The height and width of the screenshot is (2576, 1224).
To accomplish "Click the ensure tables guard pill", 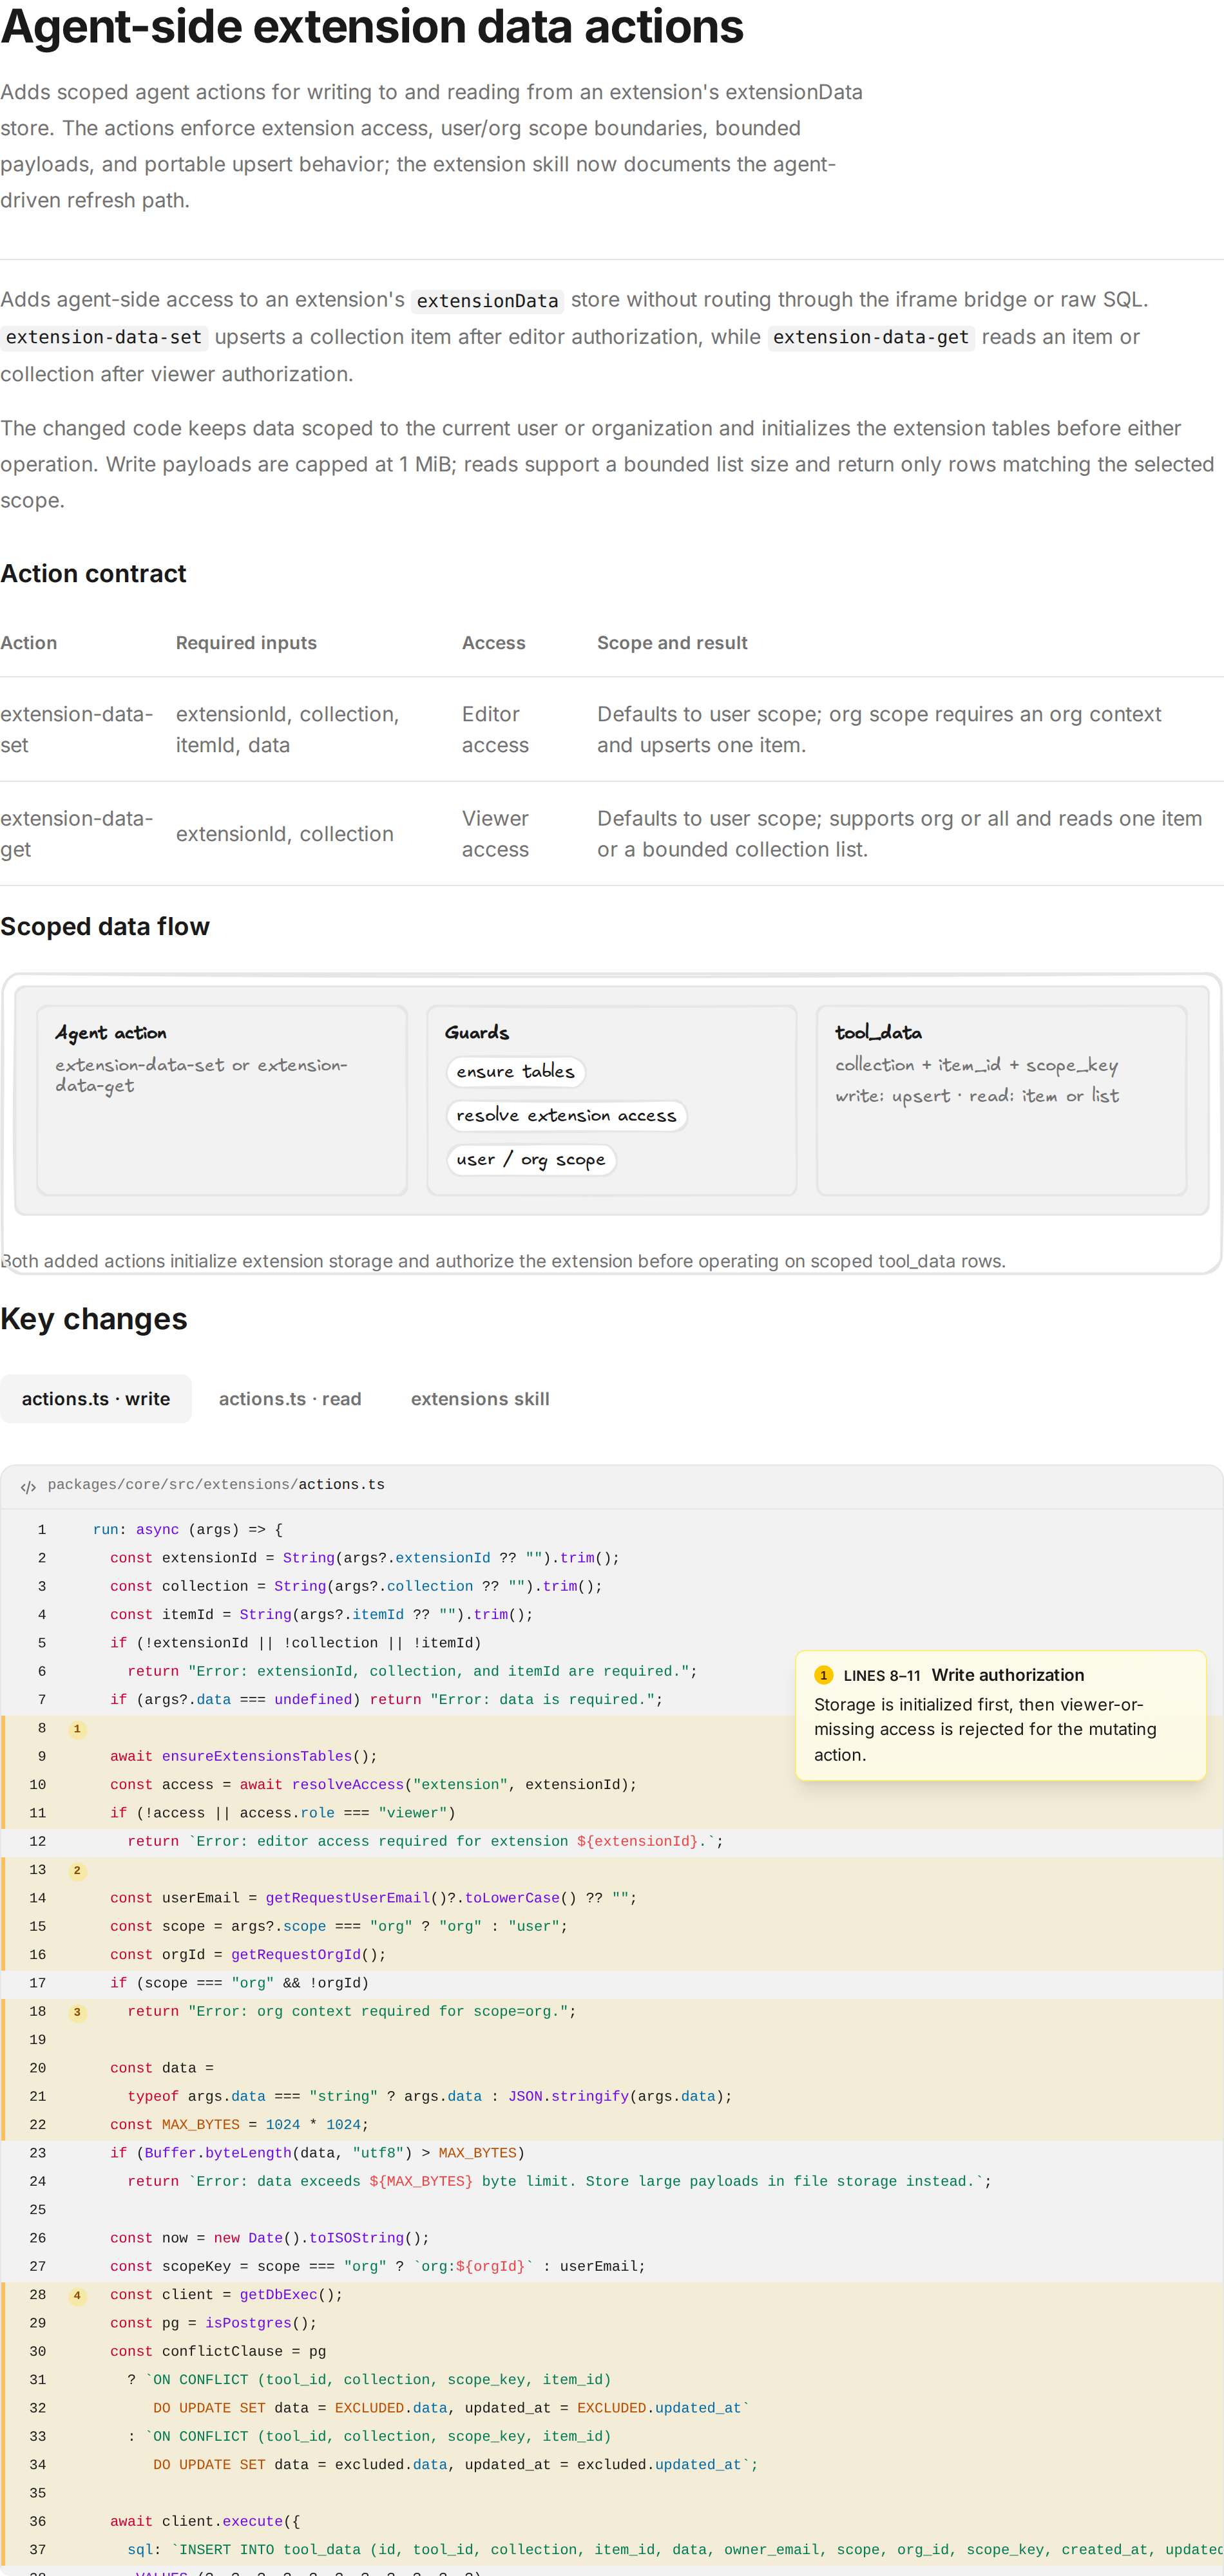I will (515, 1071).
